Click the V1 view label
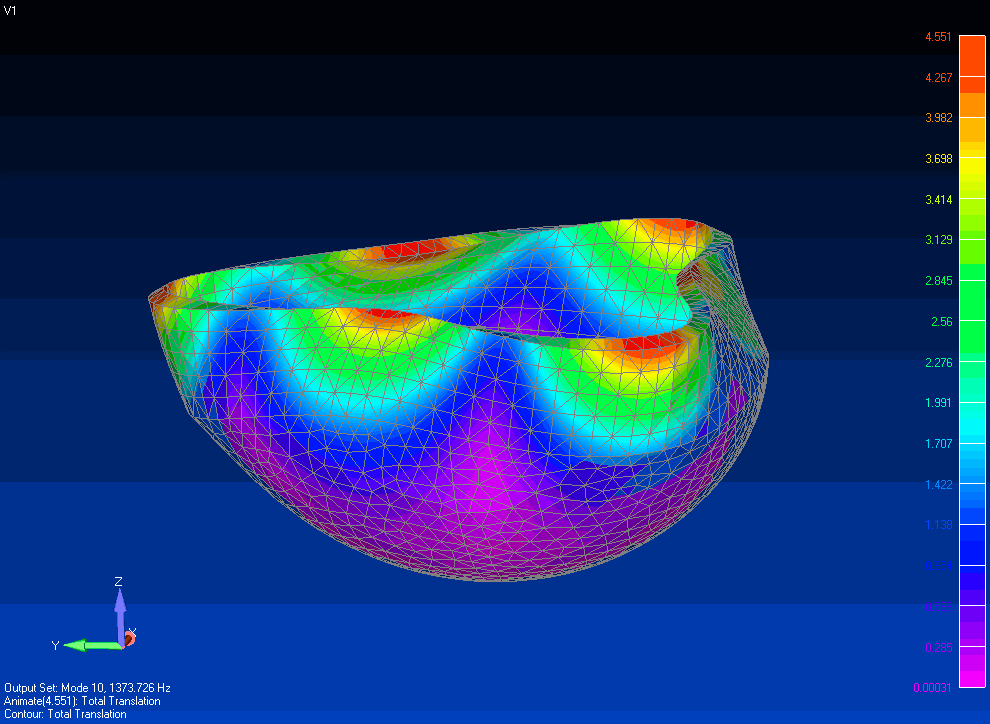Image resolution: width=990 pixels, height=724 pixels. click(11, 10)
